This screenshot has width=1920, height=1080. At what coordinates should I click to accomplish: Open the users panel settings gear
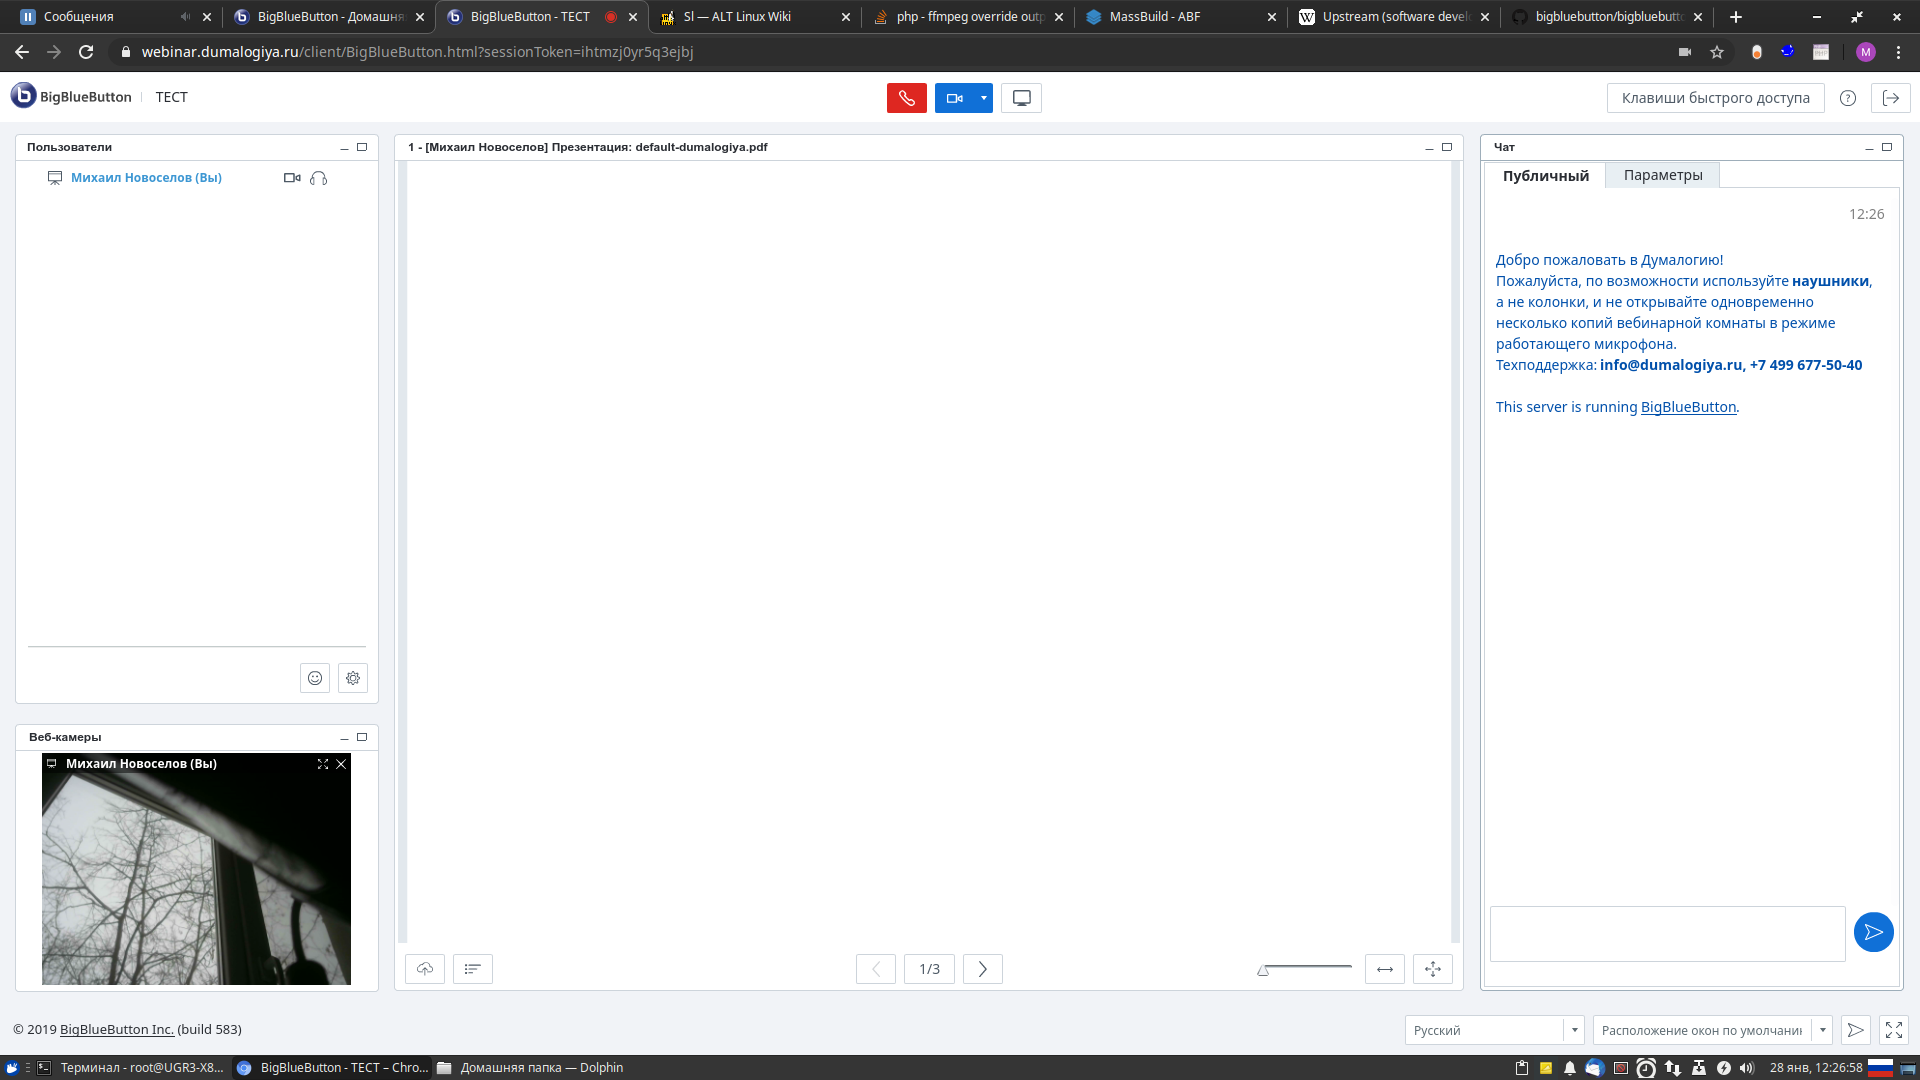coord(352,678)
